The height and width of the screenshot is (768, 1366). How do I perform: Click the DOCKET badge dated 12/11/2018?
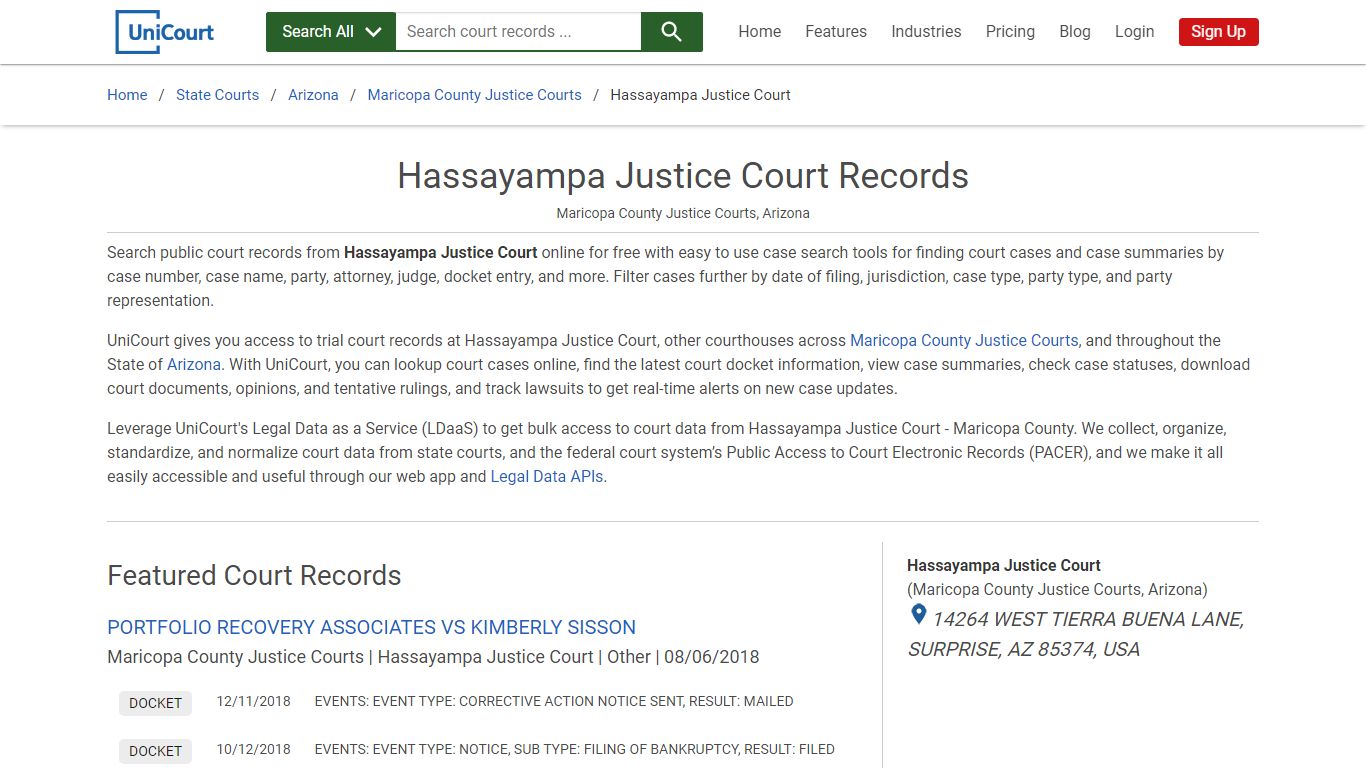[155, 703]
